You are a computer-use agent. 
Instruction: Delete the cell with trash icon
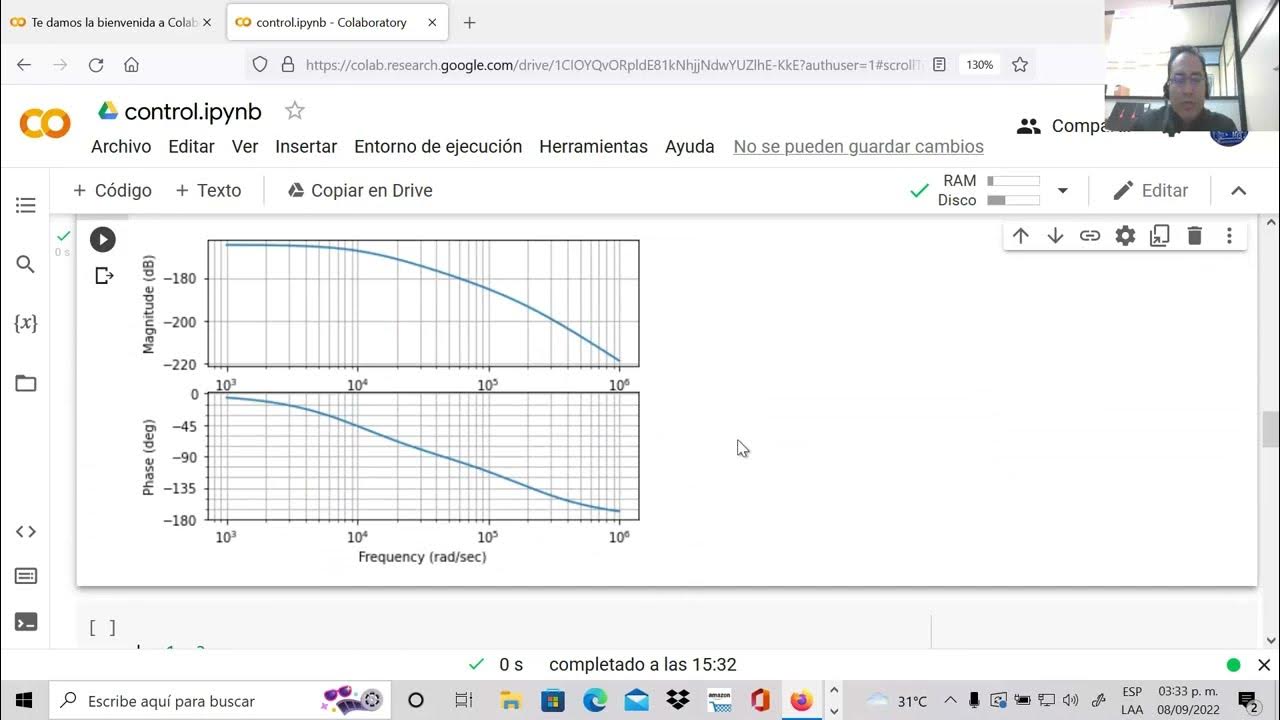[1194, 236]
